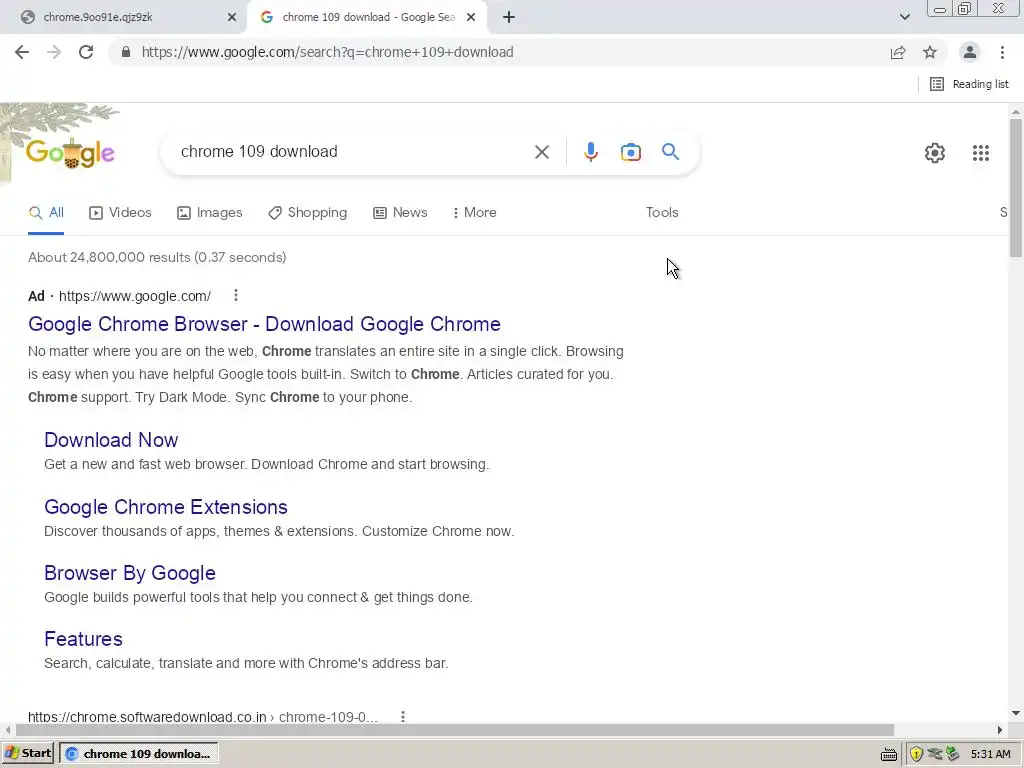Viewport: 1024px width, 768px height.
Task: Open Google Chrome Extensions link
Action: point(166,507)
